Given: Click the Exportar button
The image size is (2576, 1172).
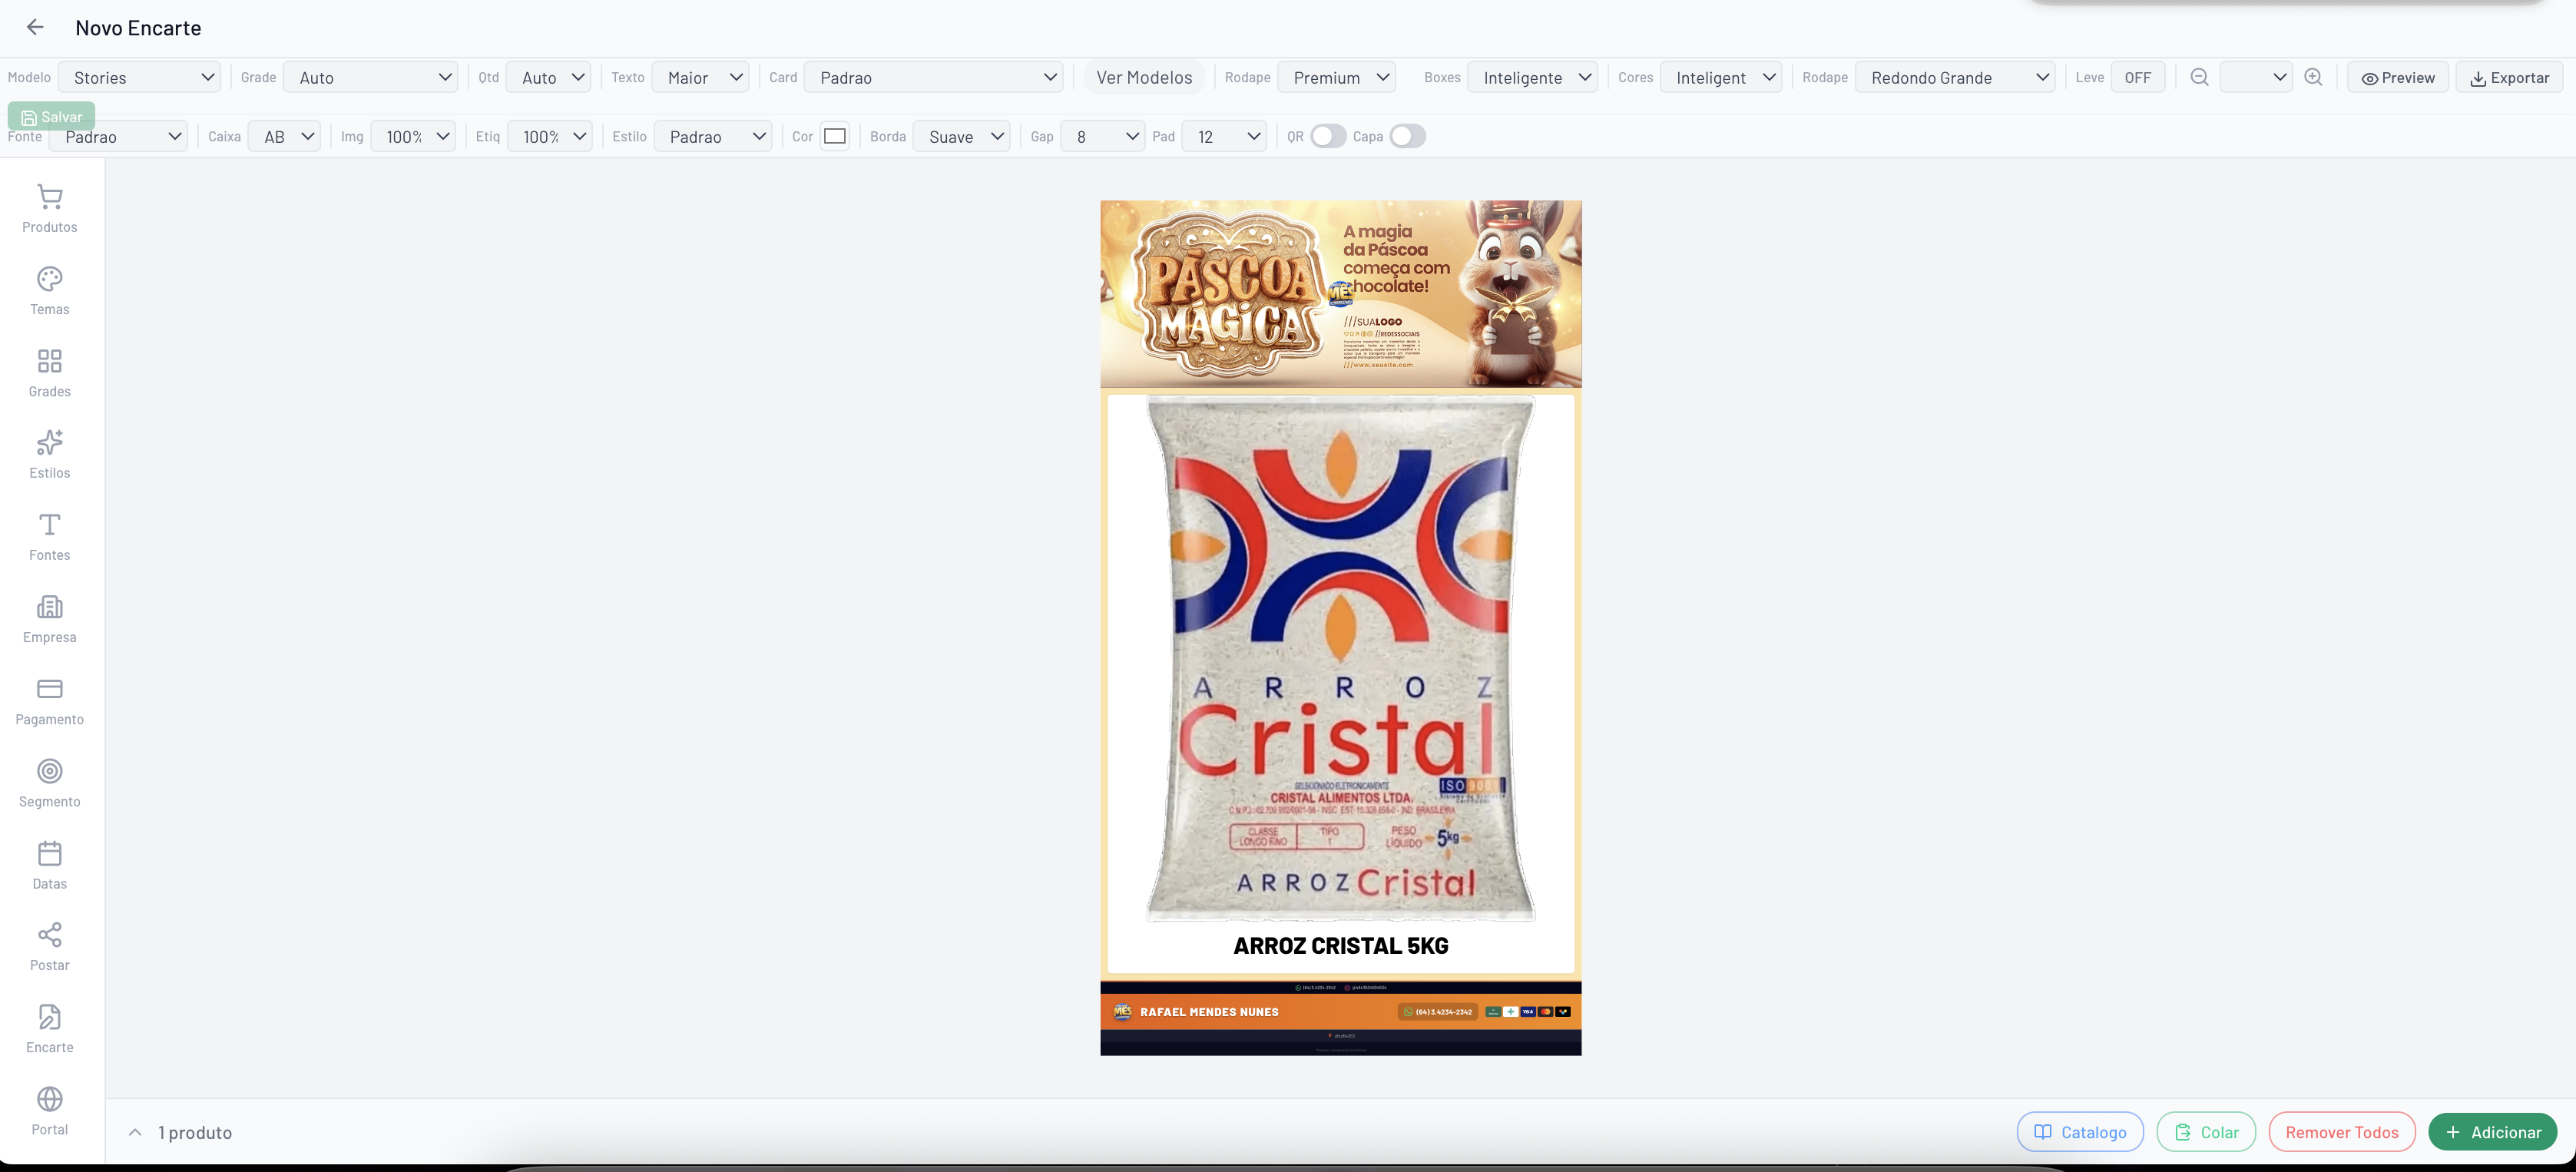Looking at the screenshot, I should point(2509,77).
